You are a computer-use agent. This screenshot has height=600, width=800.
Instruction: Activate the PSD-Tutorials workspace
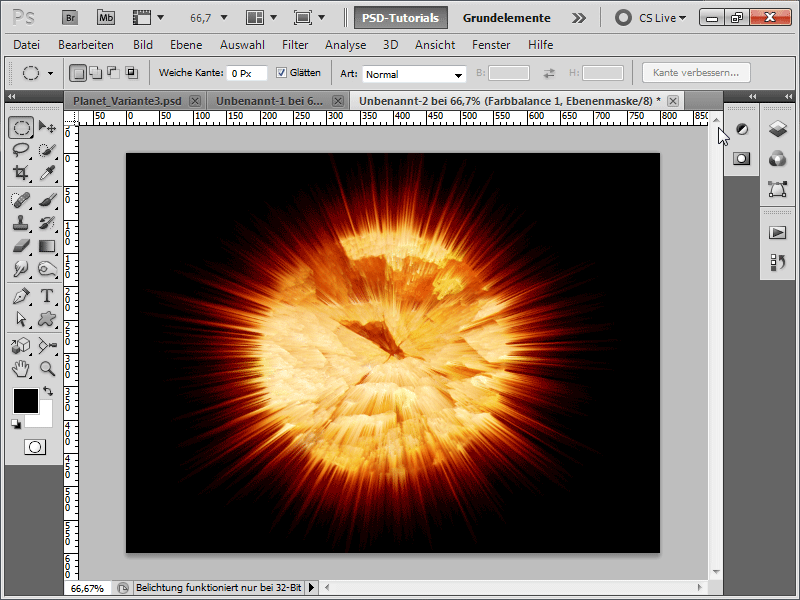point(401,18)
